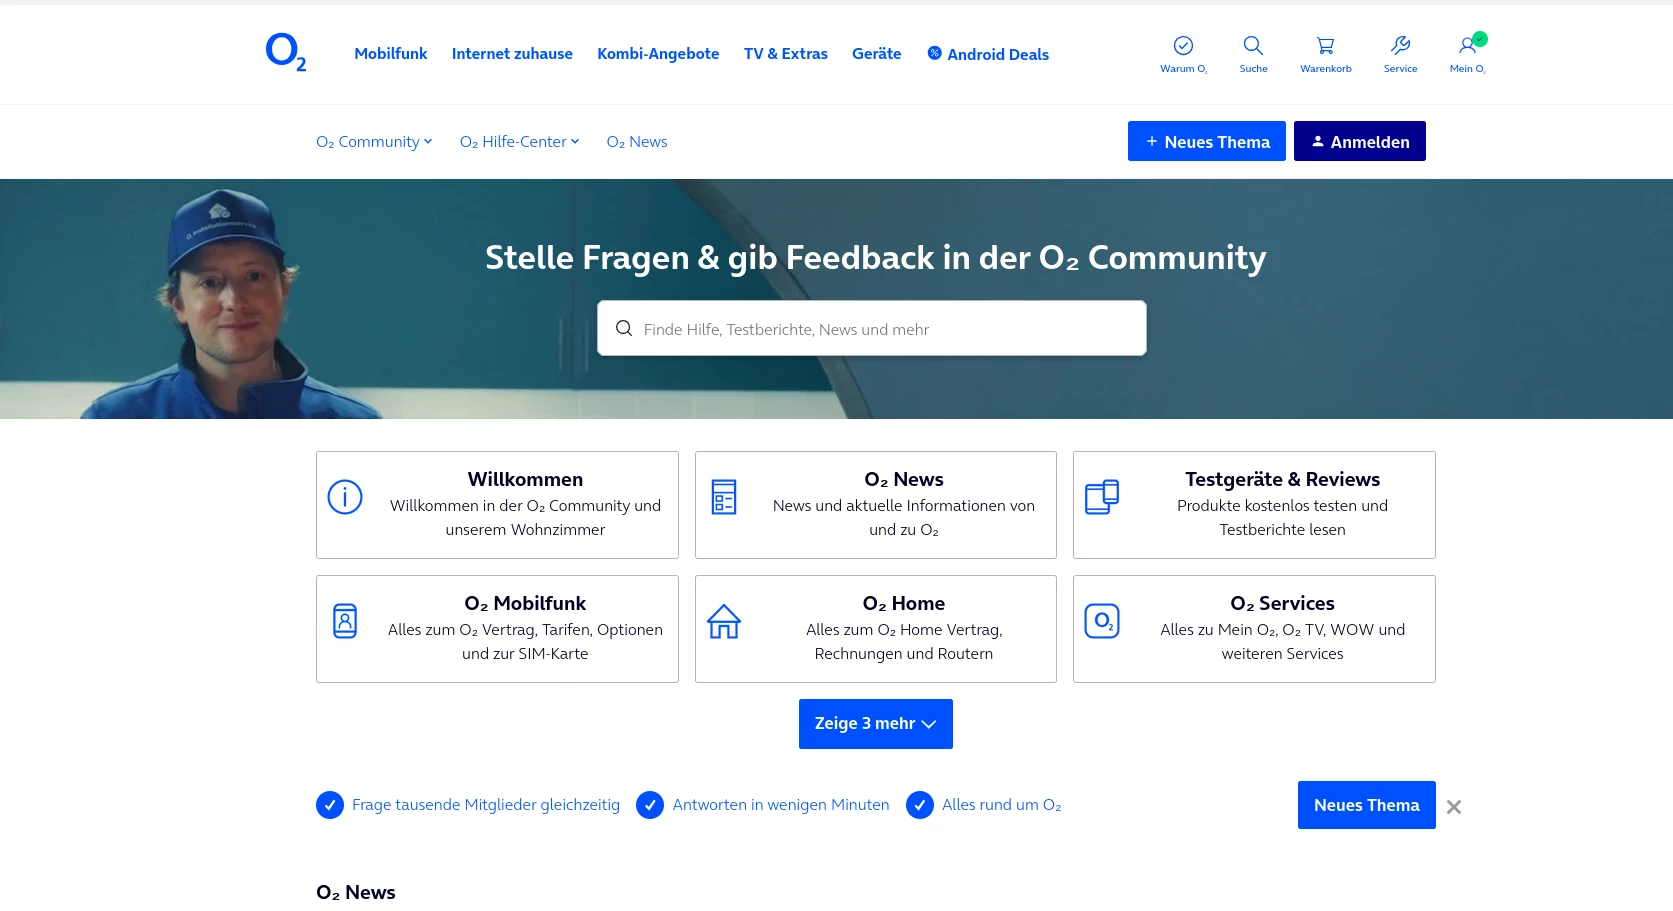Click the Anmelden button
This screenshot has height=911, width=1673.
[x=1360, y=141]
